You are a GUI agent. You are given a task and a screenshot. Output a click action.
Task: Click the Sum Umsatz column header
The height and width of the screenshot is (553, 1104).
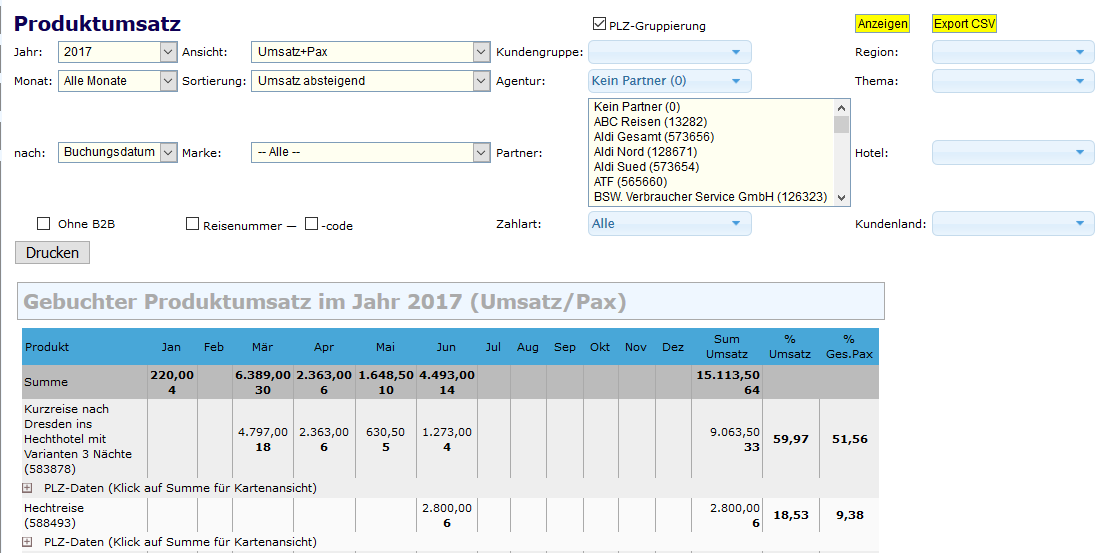pyautogui.click(x=726, y=347)
